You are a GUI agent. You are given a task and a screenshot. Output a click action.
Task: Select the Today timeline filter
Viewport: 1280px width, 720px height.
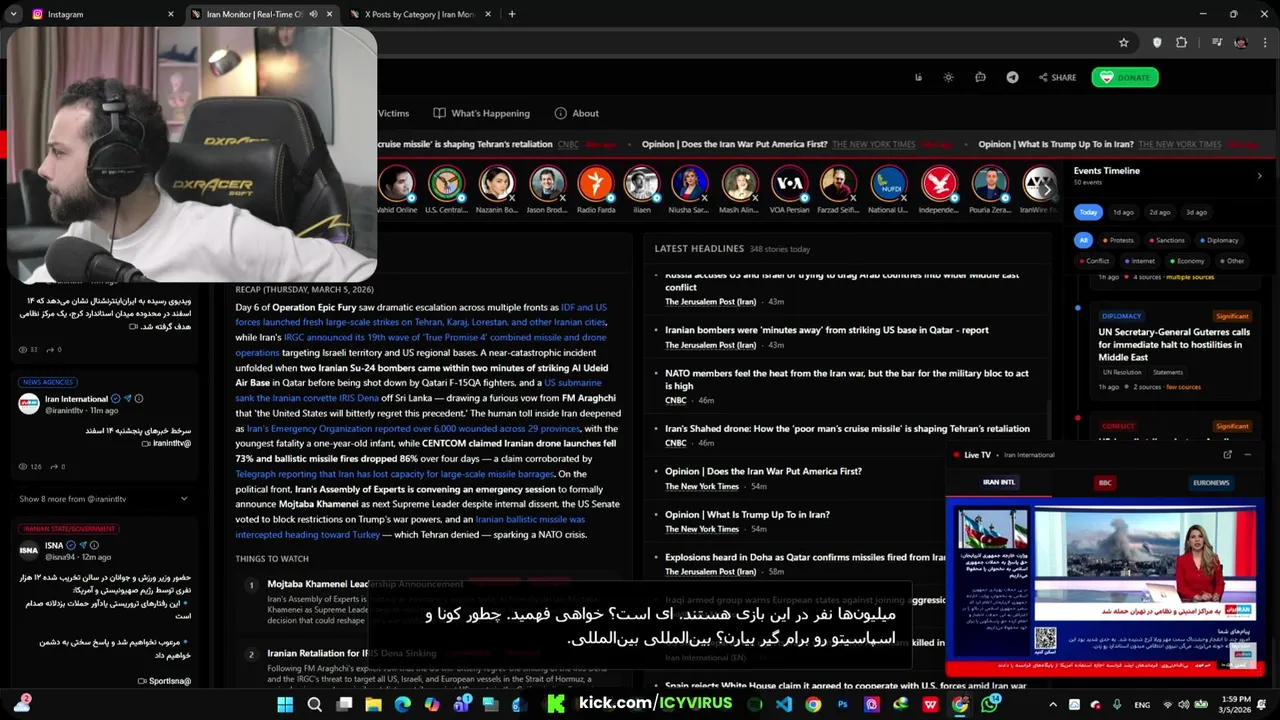[x=1088, y=212]
